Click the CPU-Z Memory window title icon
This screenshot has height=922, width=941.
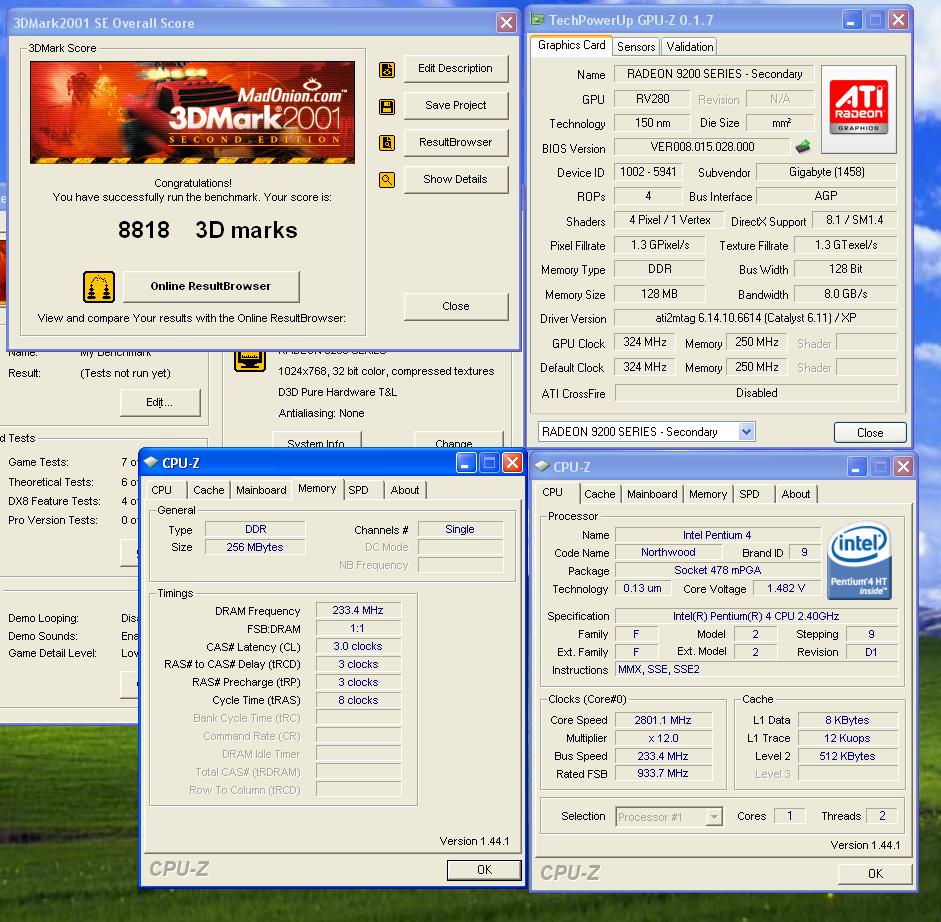pyautogui.click(x=151, y=463)
